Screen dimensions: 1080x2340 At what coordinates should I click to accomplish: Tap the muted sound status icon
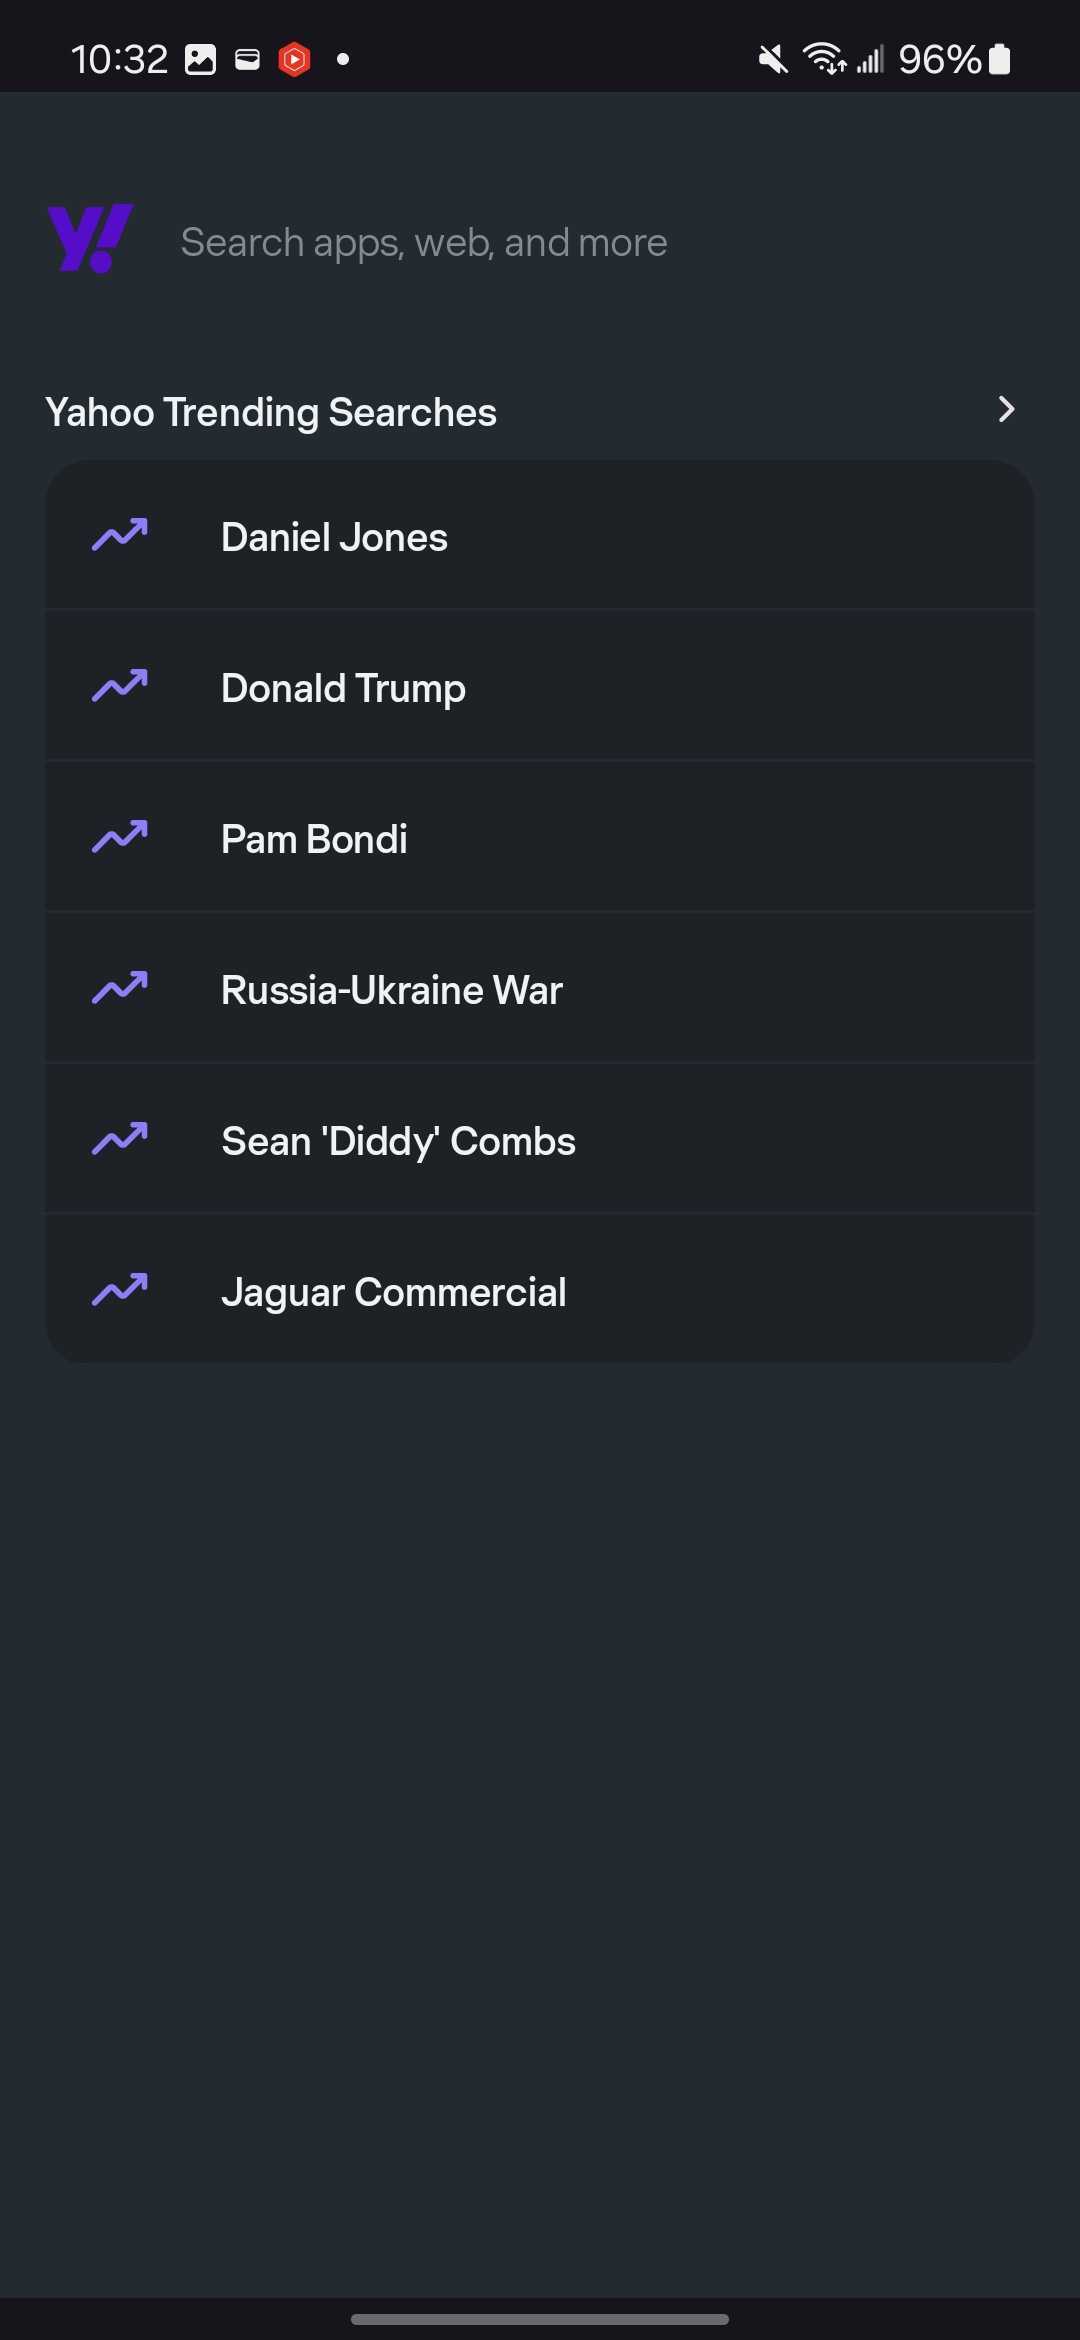tap(772, 60)
